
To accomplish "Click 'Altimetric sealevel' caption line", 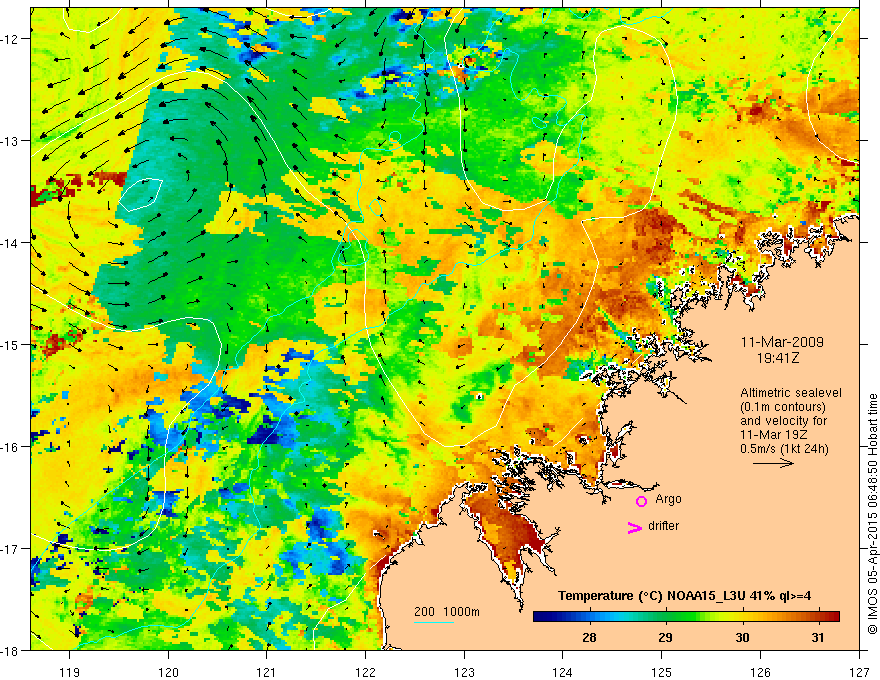I will click(791, 393).
